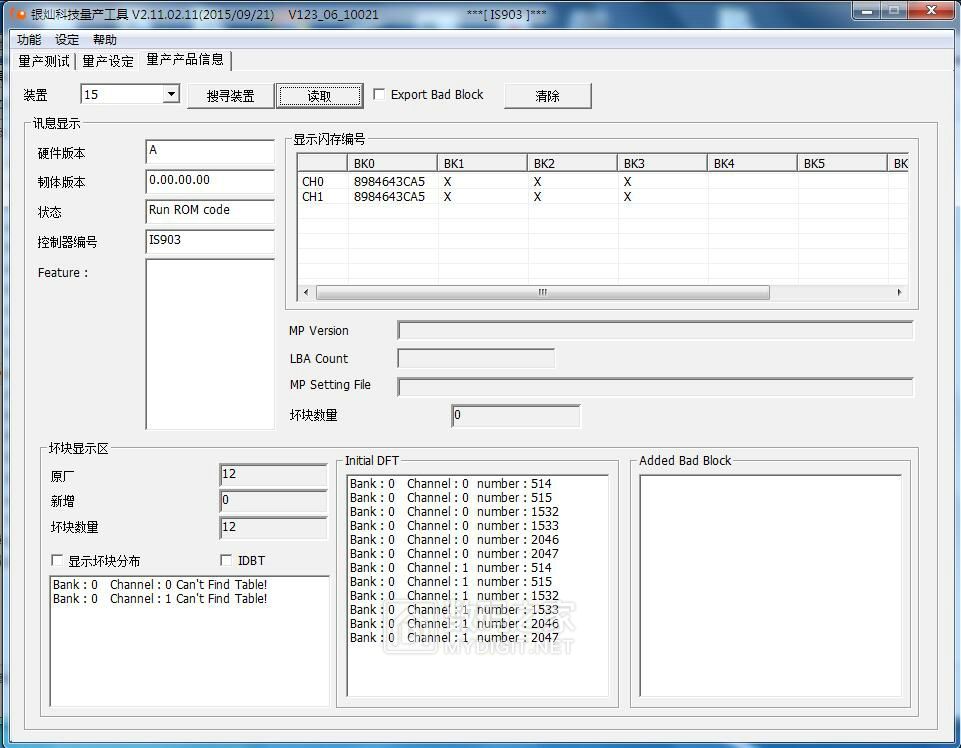Image resolution: width=961 pixels, height=748 pixels.
Task: Click the flash table left scroll arrow
Action: pos(306,292)
